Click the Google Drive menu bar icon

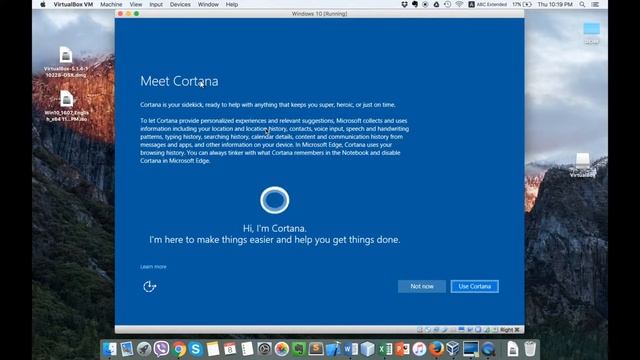[436, 4]
